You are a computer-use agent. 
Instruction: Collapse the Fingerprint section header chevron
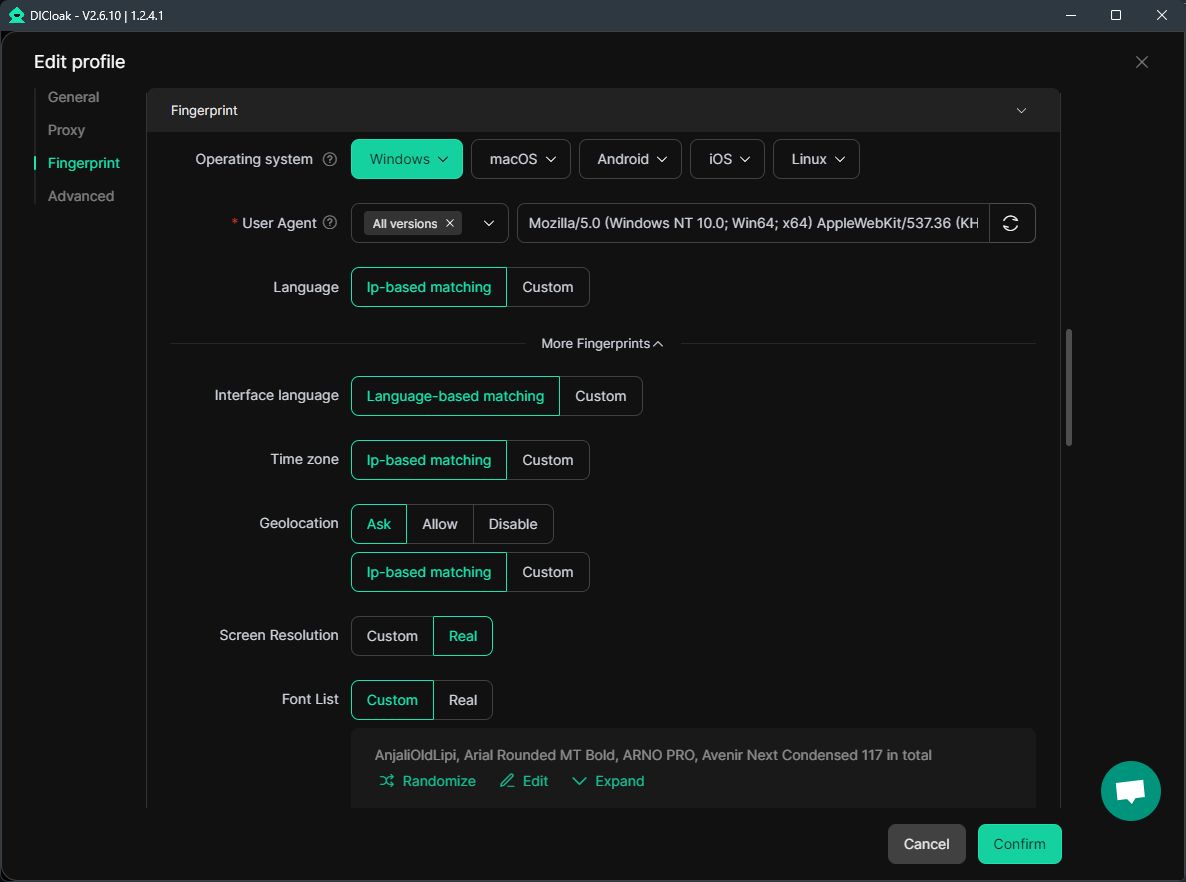(x=1021, y=110)
